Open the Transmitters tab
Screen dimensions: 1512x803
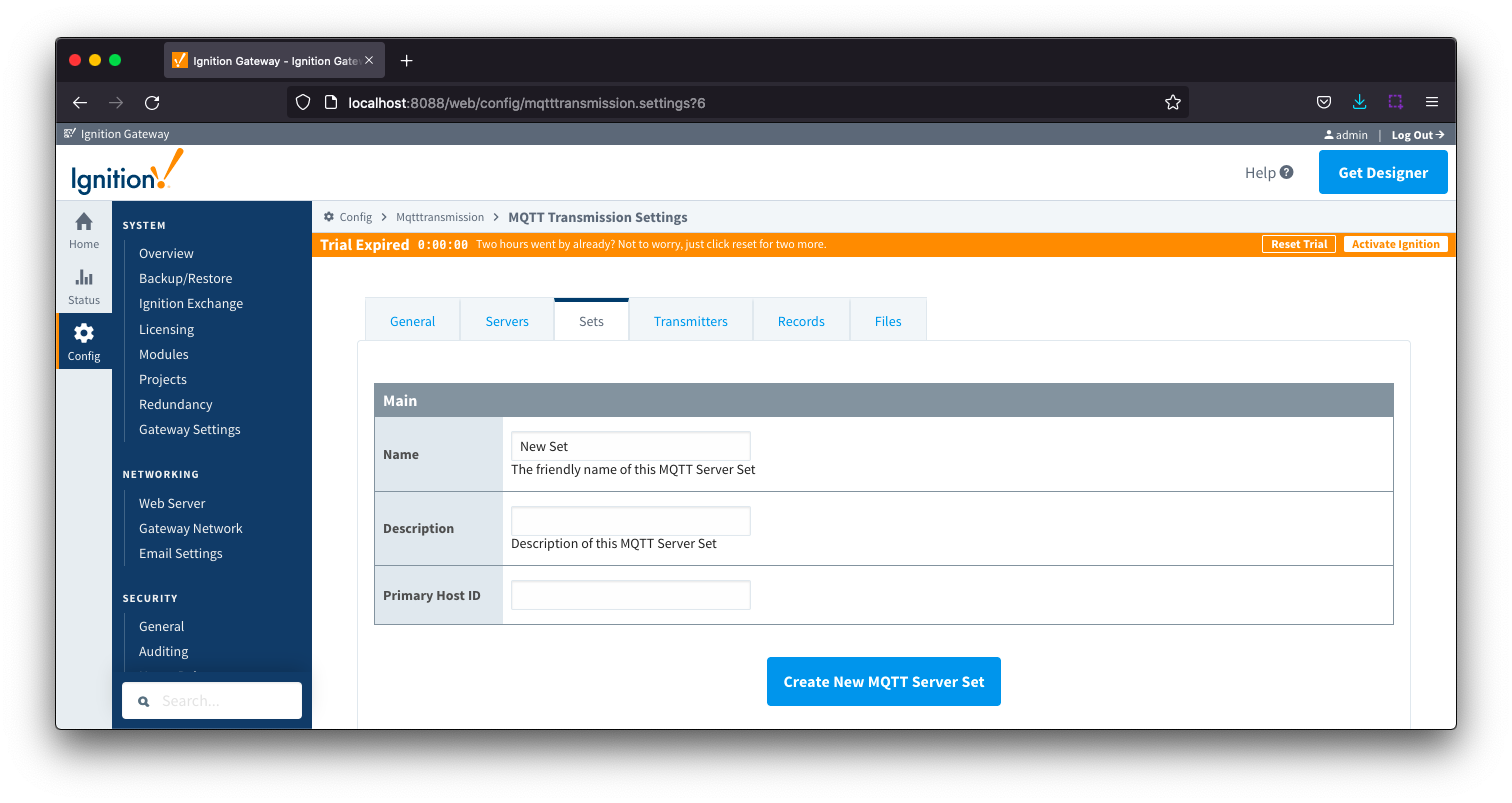tap(691, 321)
